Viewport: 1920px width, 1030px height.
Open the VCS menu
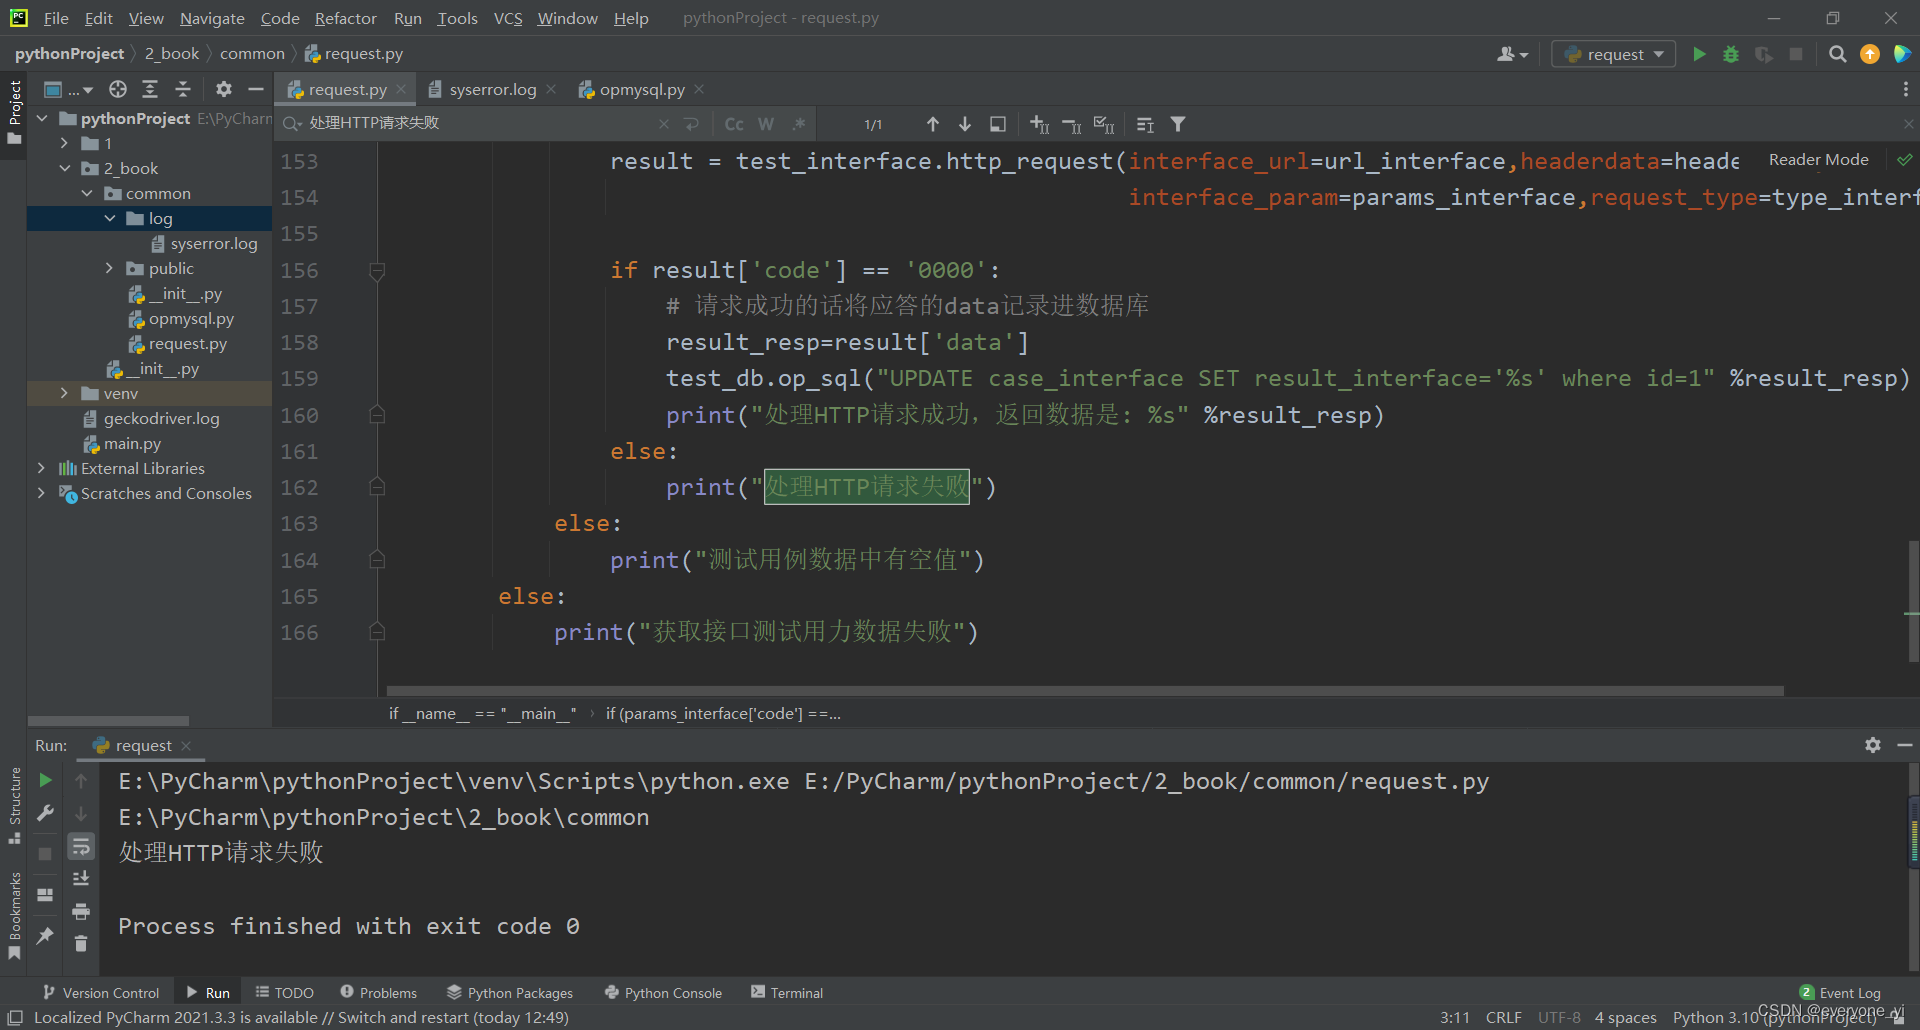508,18
